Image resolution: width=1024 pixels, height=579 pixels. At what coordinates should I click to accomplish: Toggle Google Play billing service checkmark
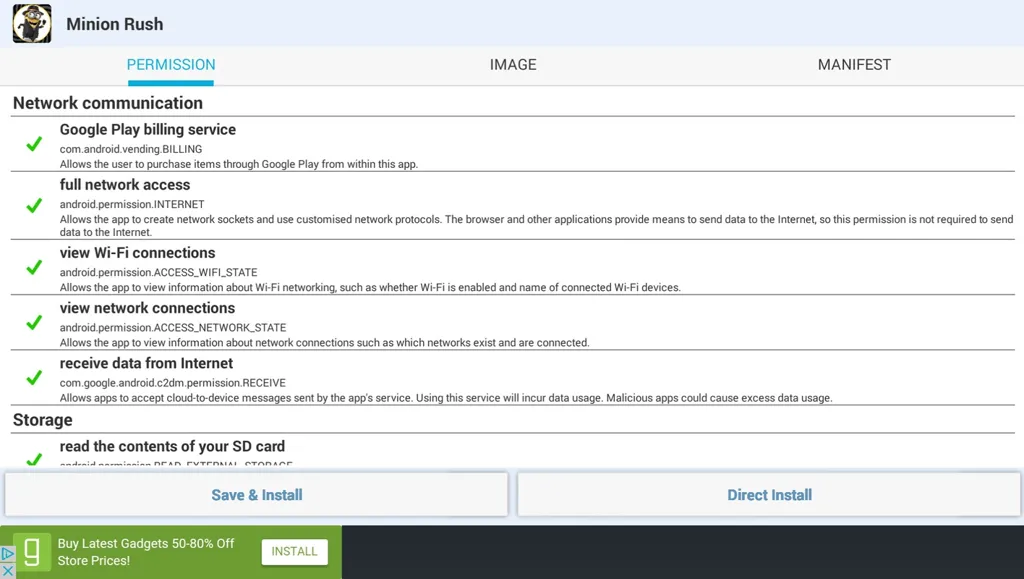34,144
